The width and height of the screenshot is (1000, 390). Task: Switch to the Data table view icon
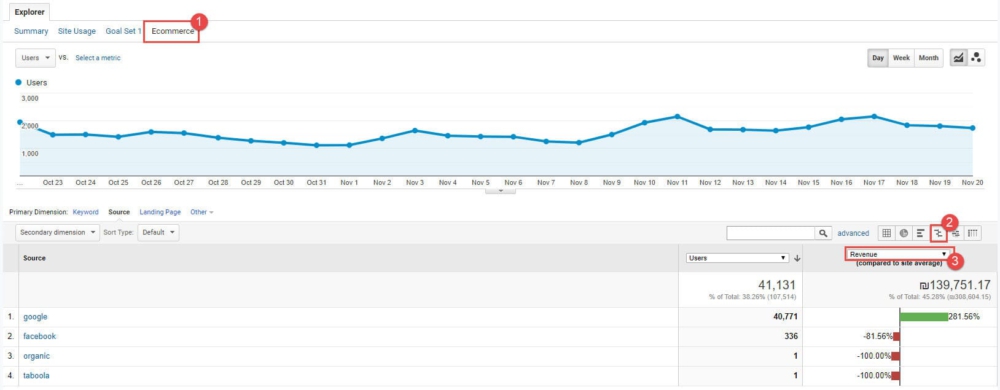coord(886,233)
